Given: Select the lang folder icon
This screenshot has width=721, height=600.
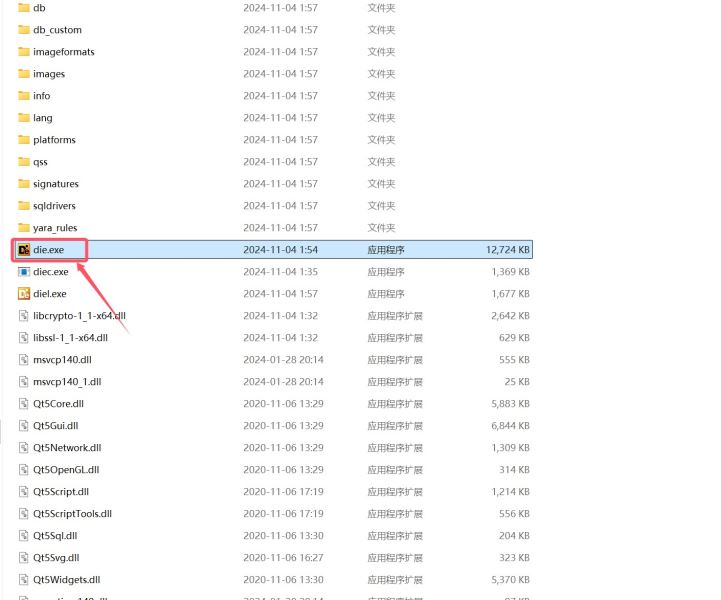Looking at the screenshot, I should [24, 118].
